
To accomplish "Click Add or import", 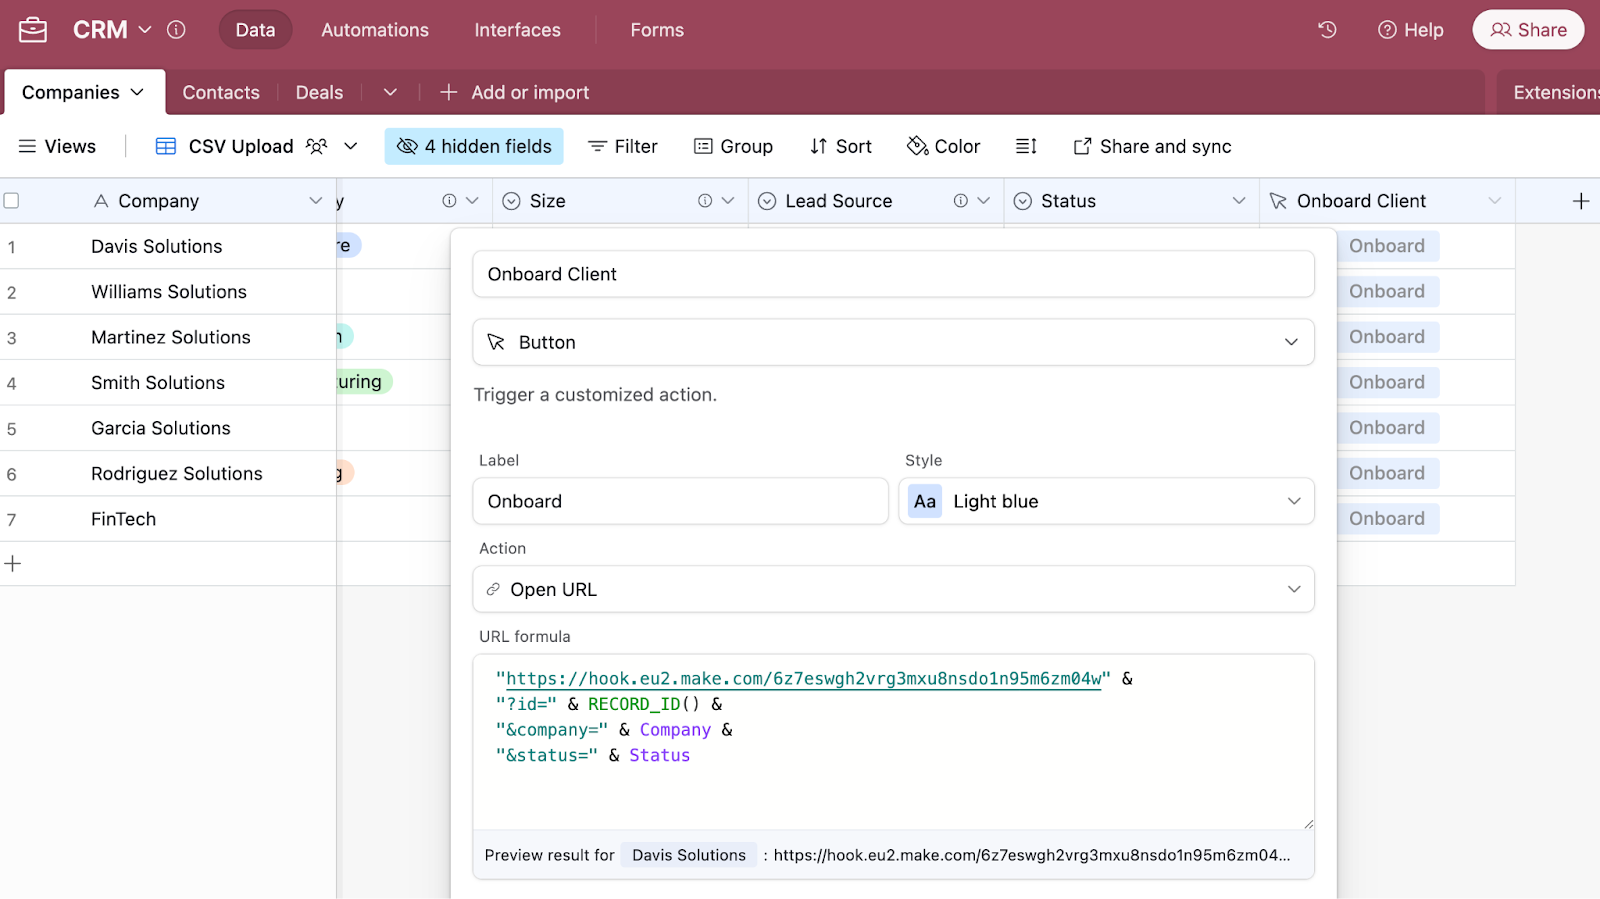I will [514, 92].
